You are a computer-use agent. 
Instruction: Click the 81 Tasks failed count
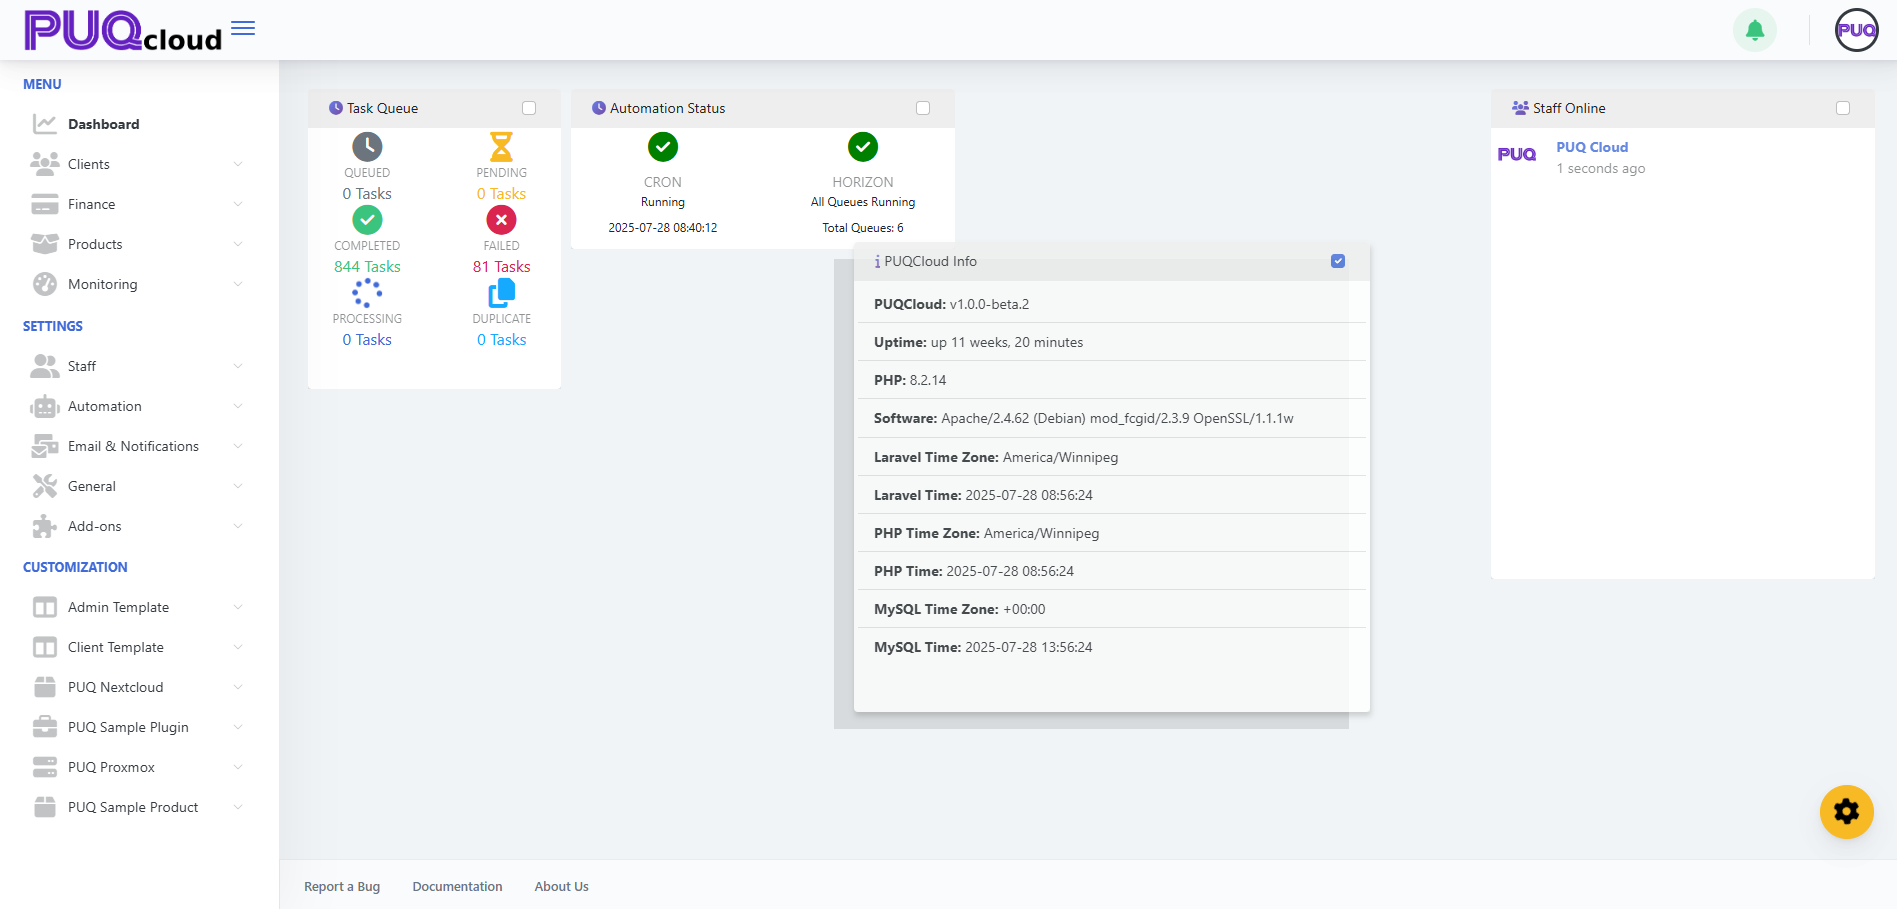pos(501,267)
